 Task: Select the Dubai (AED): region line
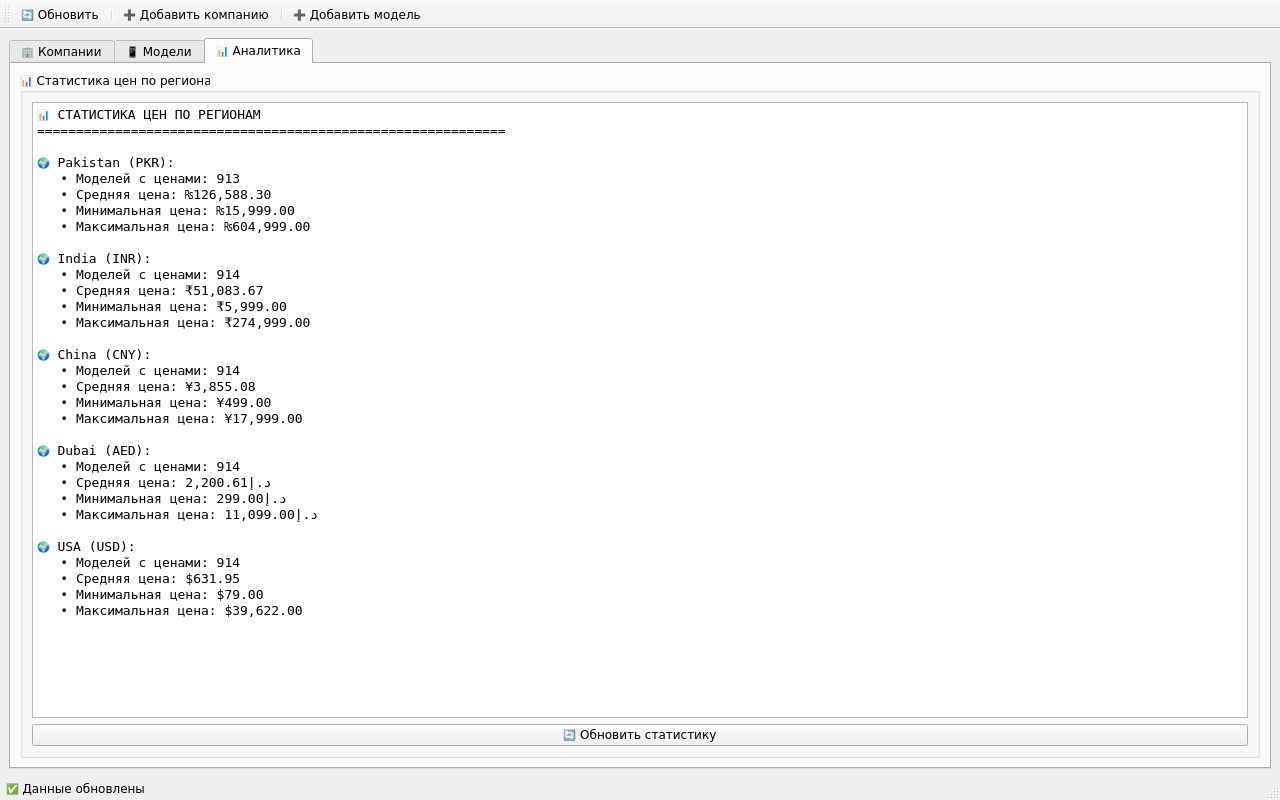[104, 451]
